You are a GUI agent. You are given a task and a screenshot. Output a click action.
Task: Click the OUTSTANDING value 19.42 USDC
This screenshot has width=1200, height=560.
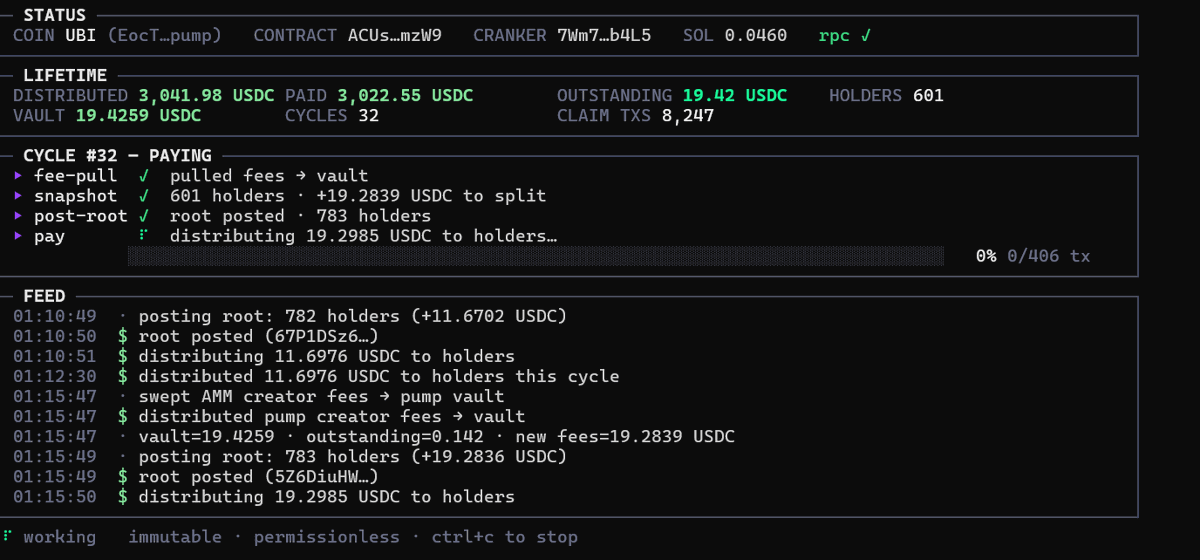pyautogui.click(x=735, y=95)
